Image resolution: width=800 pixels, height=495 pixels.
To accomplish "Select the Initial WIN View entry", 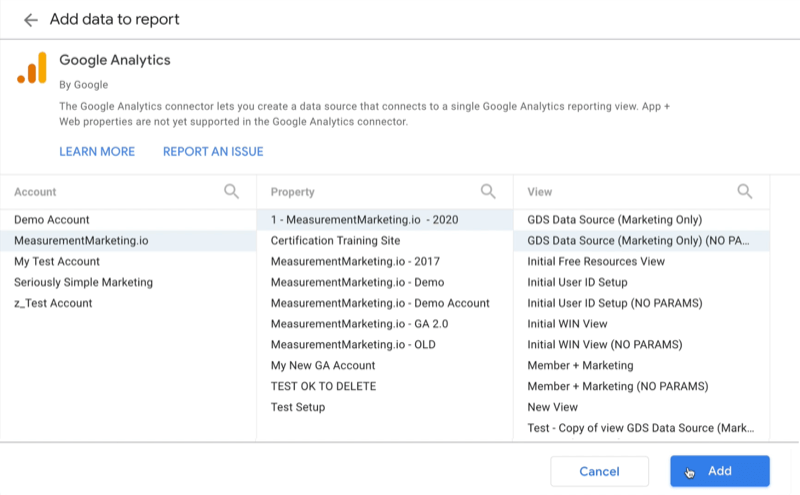I will pos(641,324).
